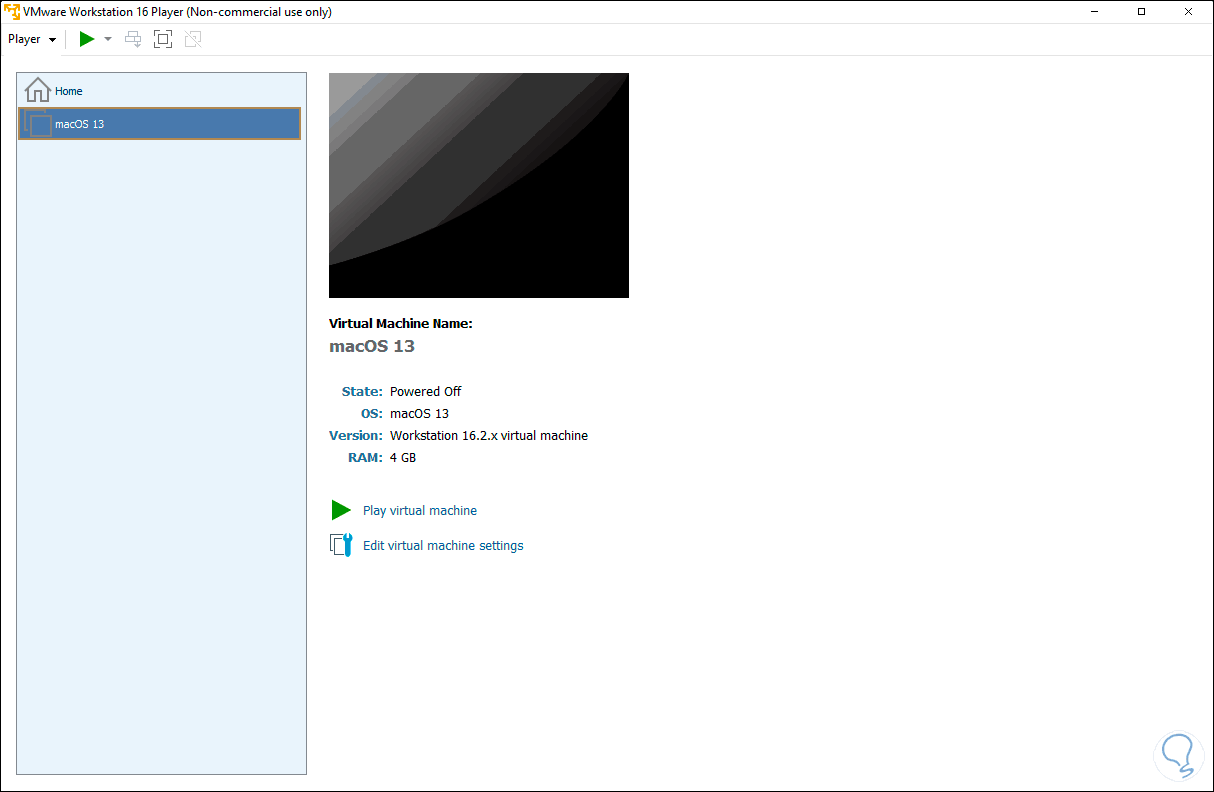The image size is (1214, 792).
Task: Click the wrench settings icon
Action: tap(341, 545)
